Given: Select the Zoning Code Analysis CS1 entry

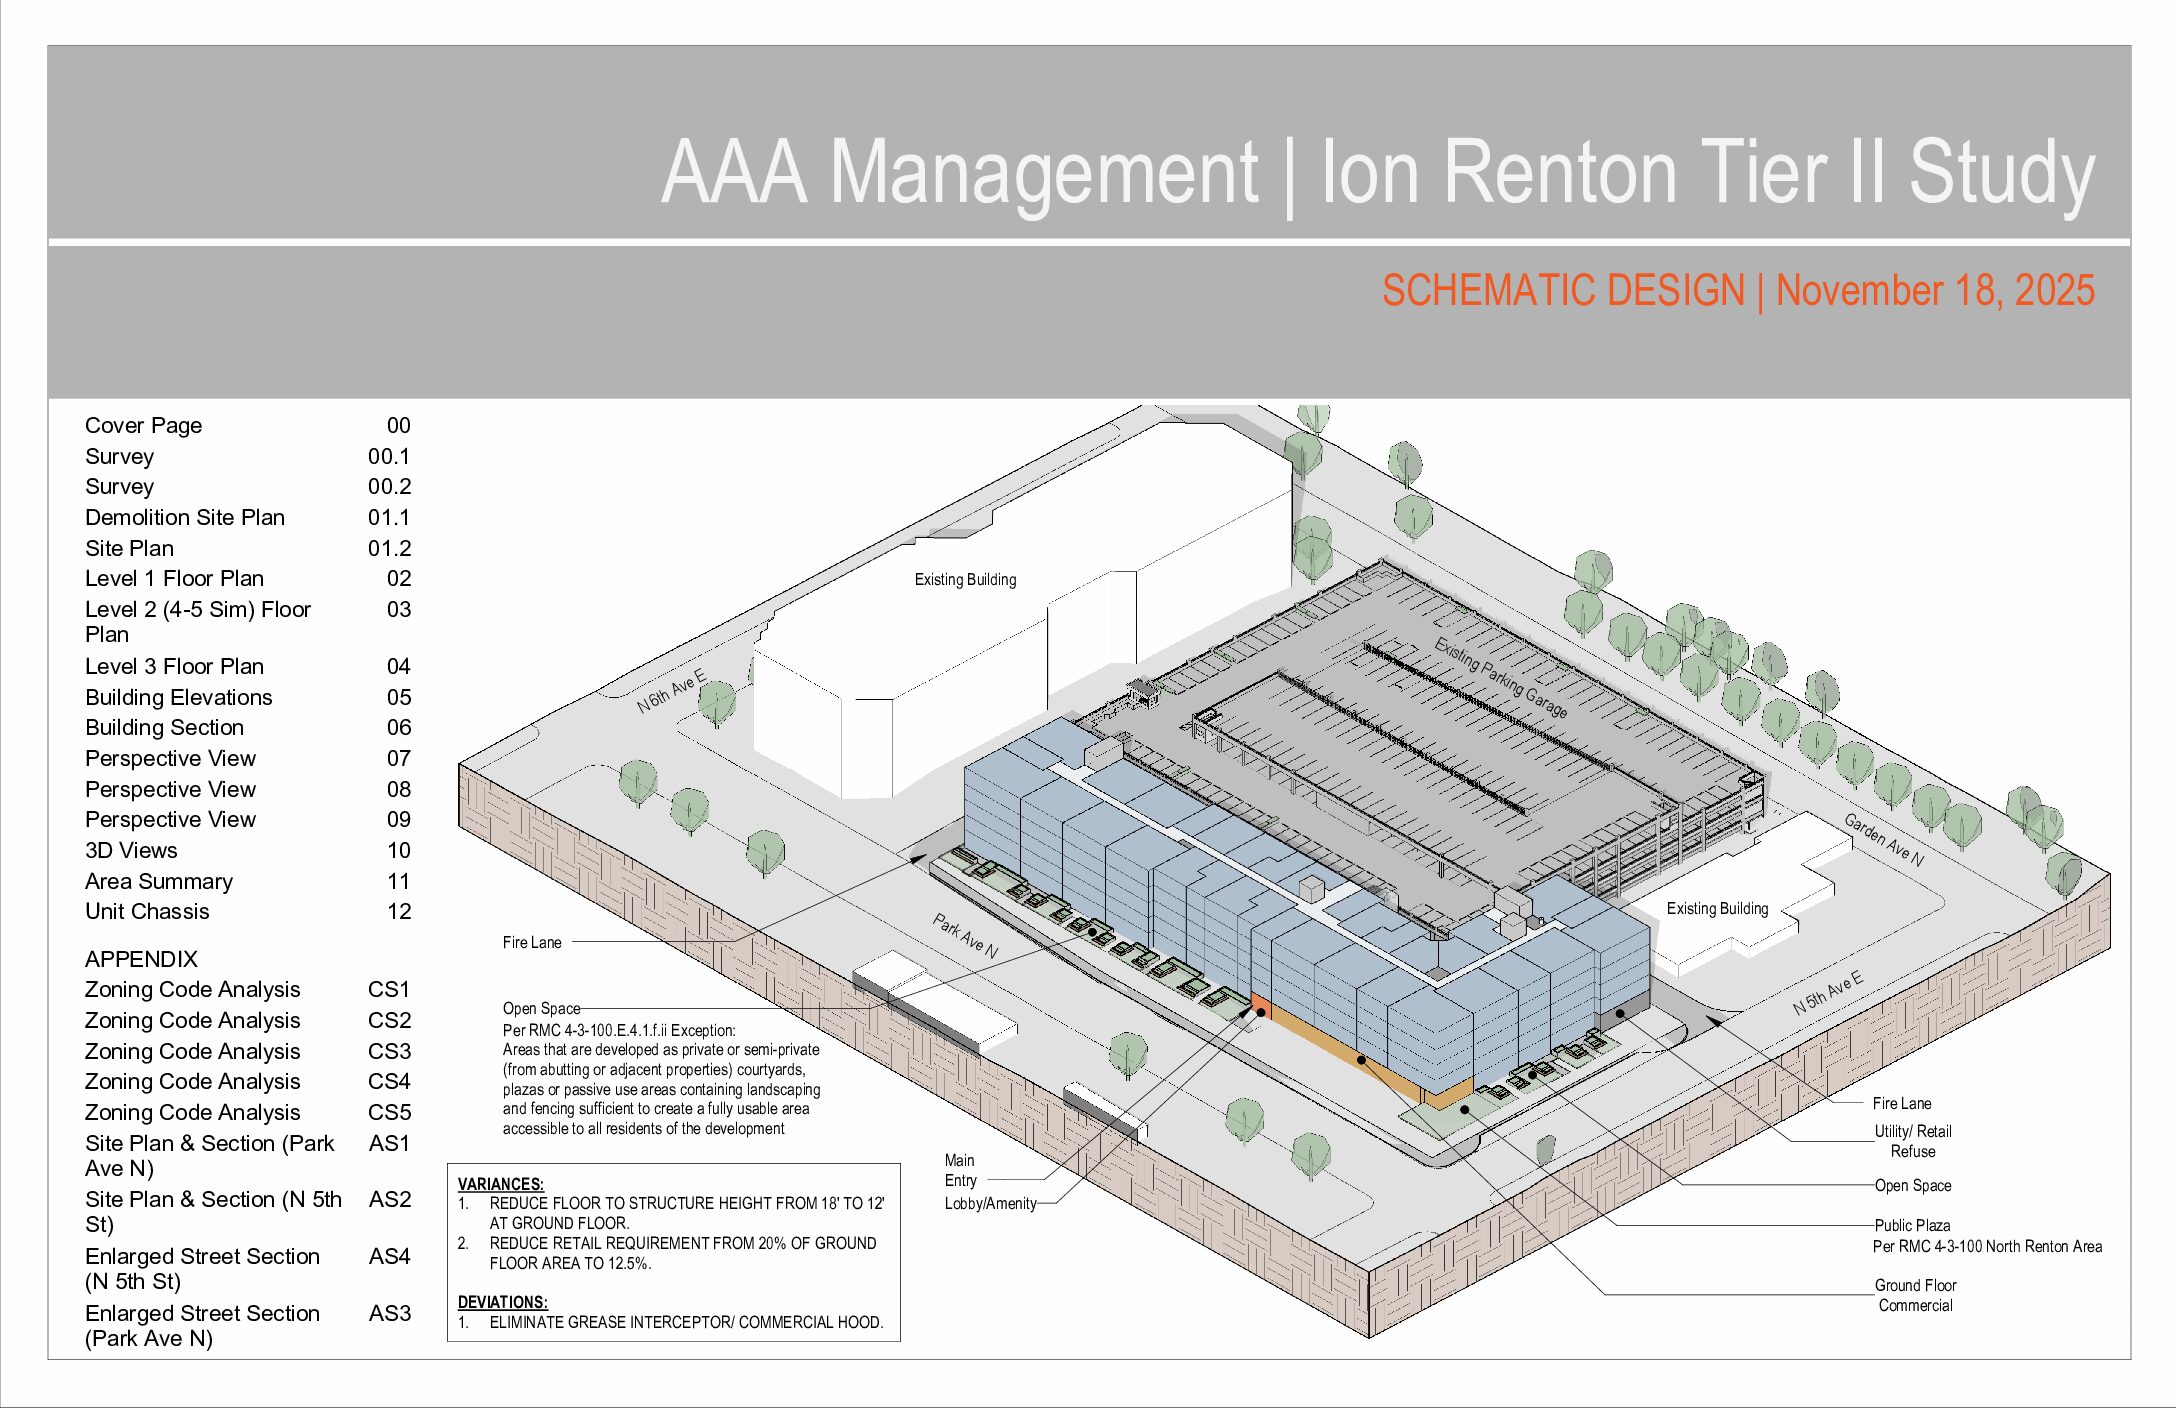Looking at the screenshot, I should coord(192,990).
